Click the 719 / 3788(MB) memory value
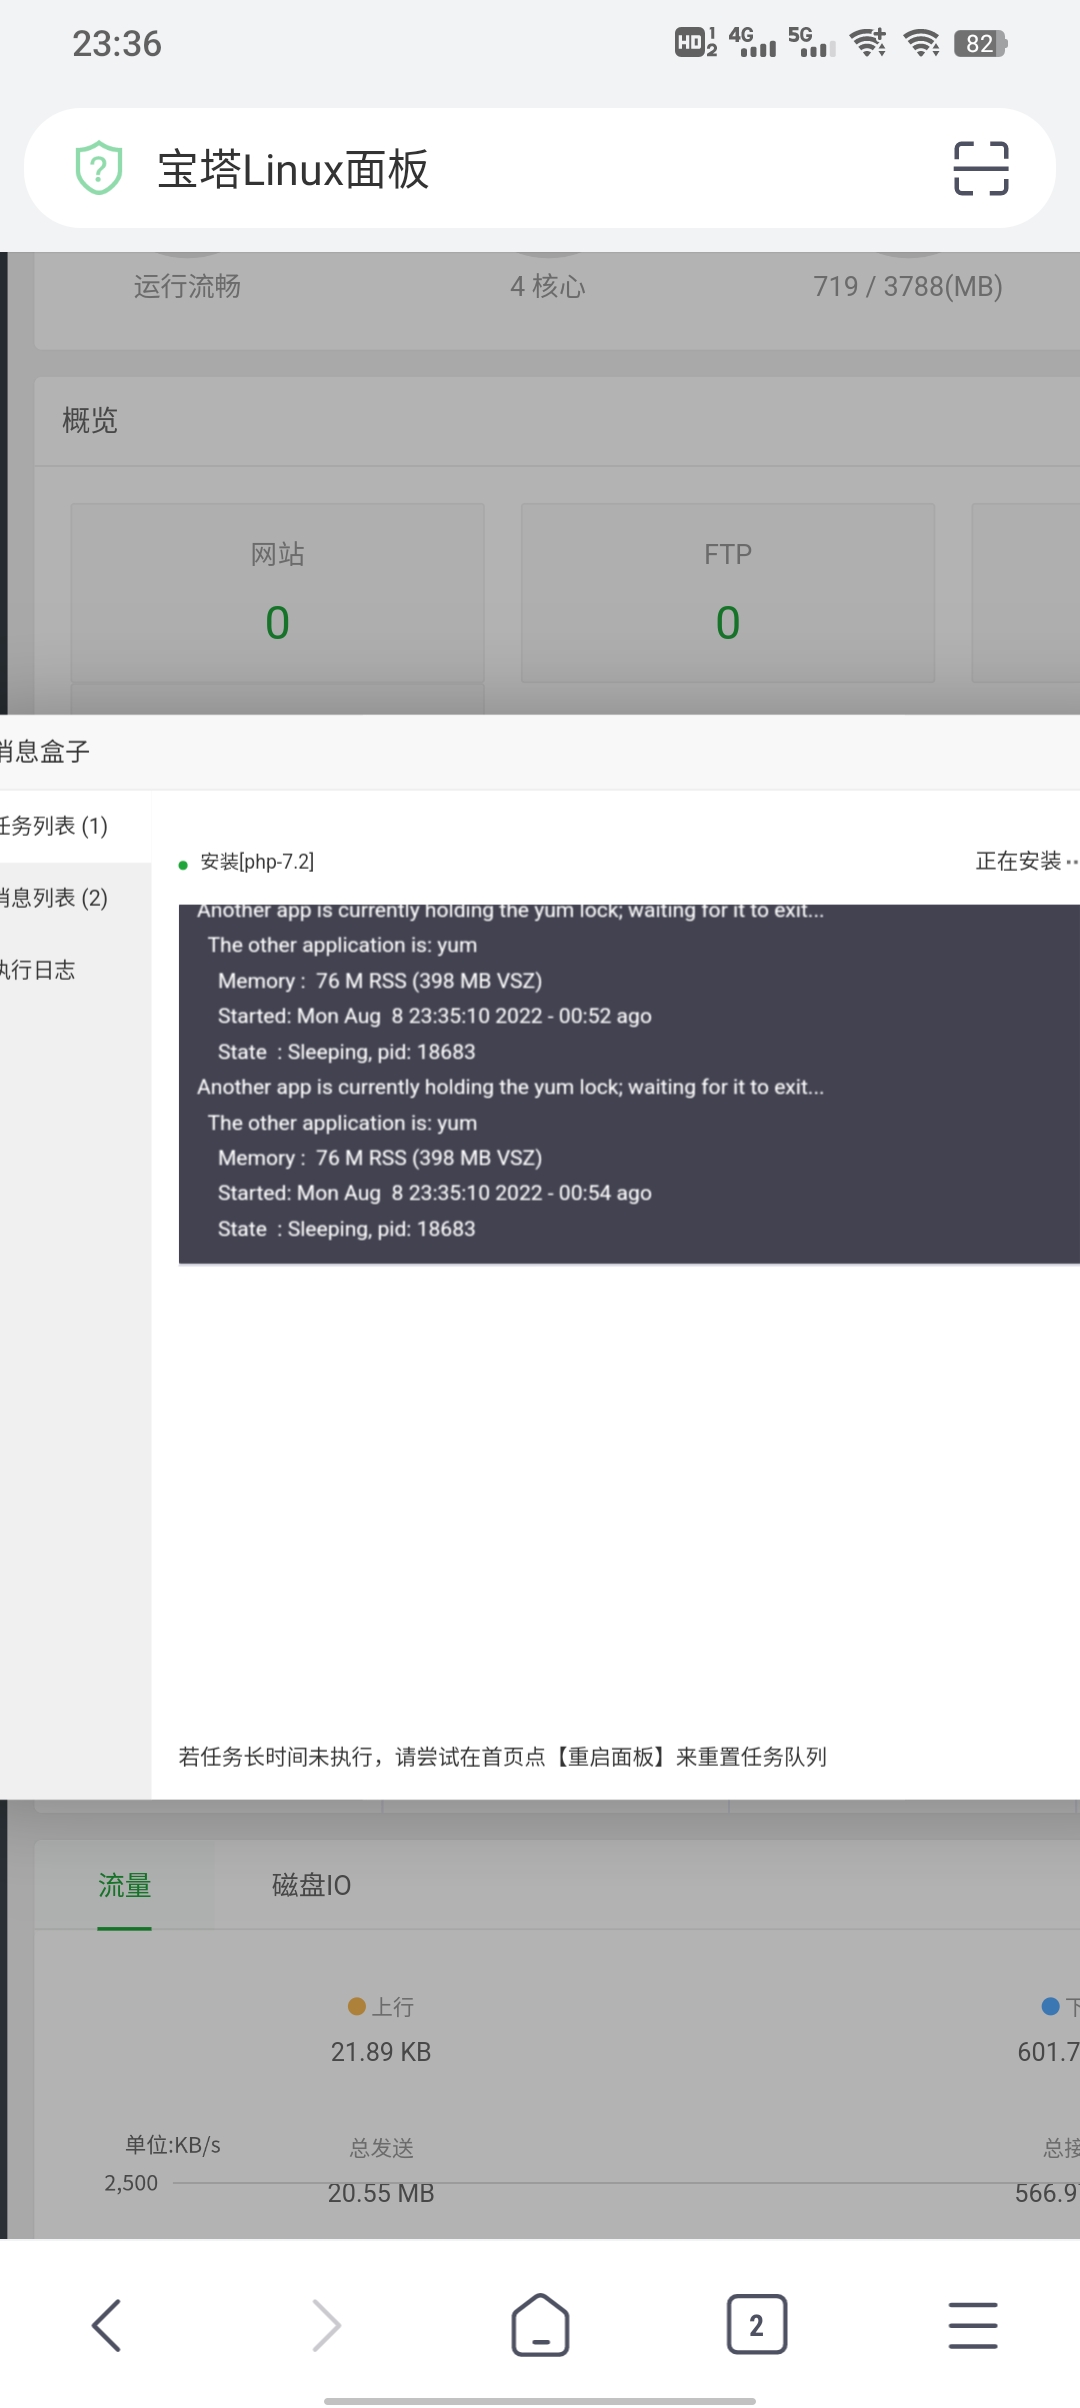The image size is (1080, 2408). 908,287
